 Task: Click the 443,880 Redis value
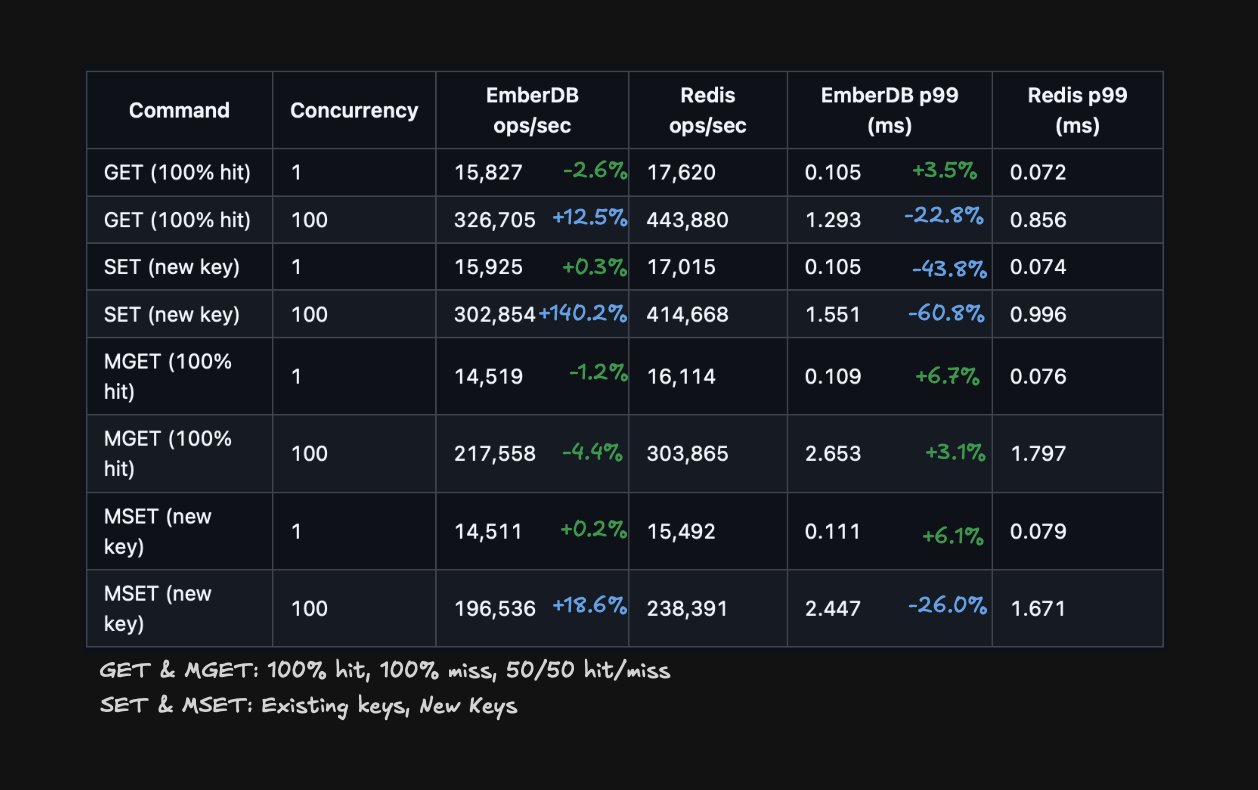pyautogui.click(x=688, y=220)
